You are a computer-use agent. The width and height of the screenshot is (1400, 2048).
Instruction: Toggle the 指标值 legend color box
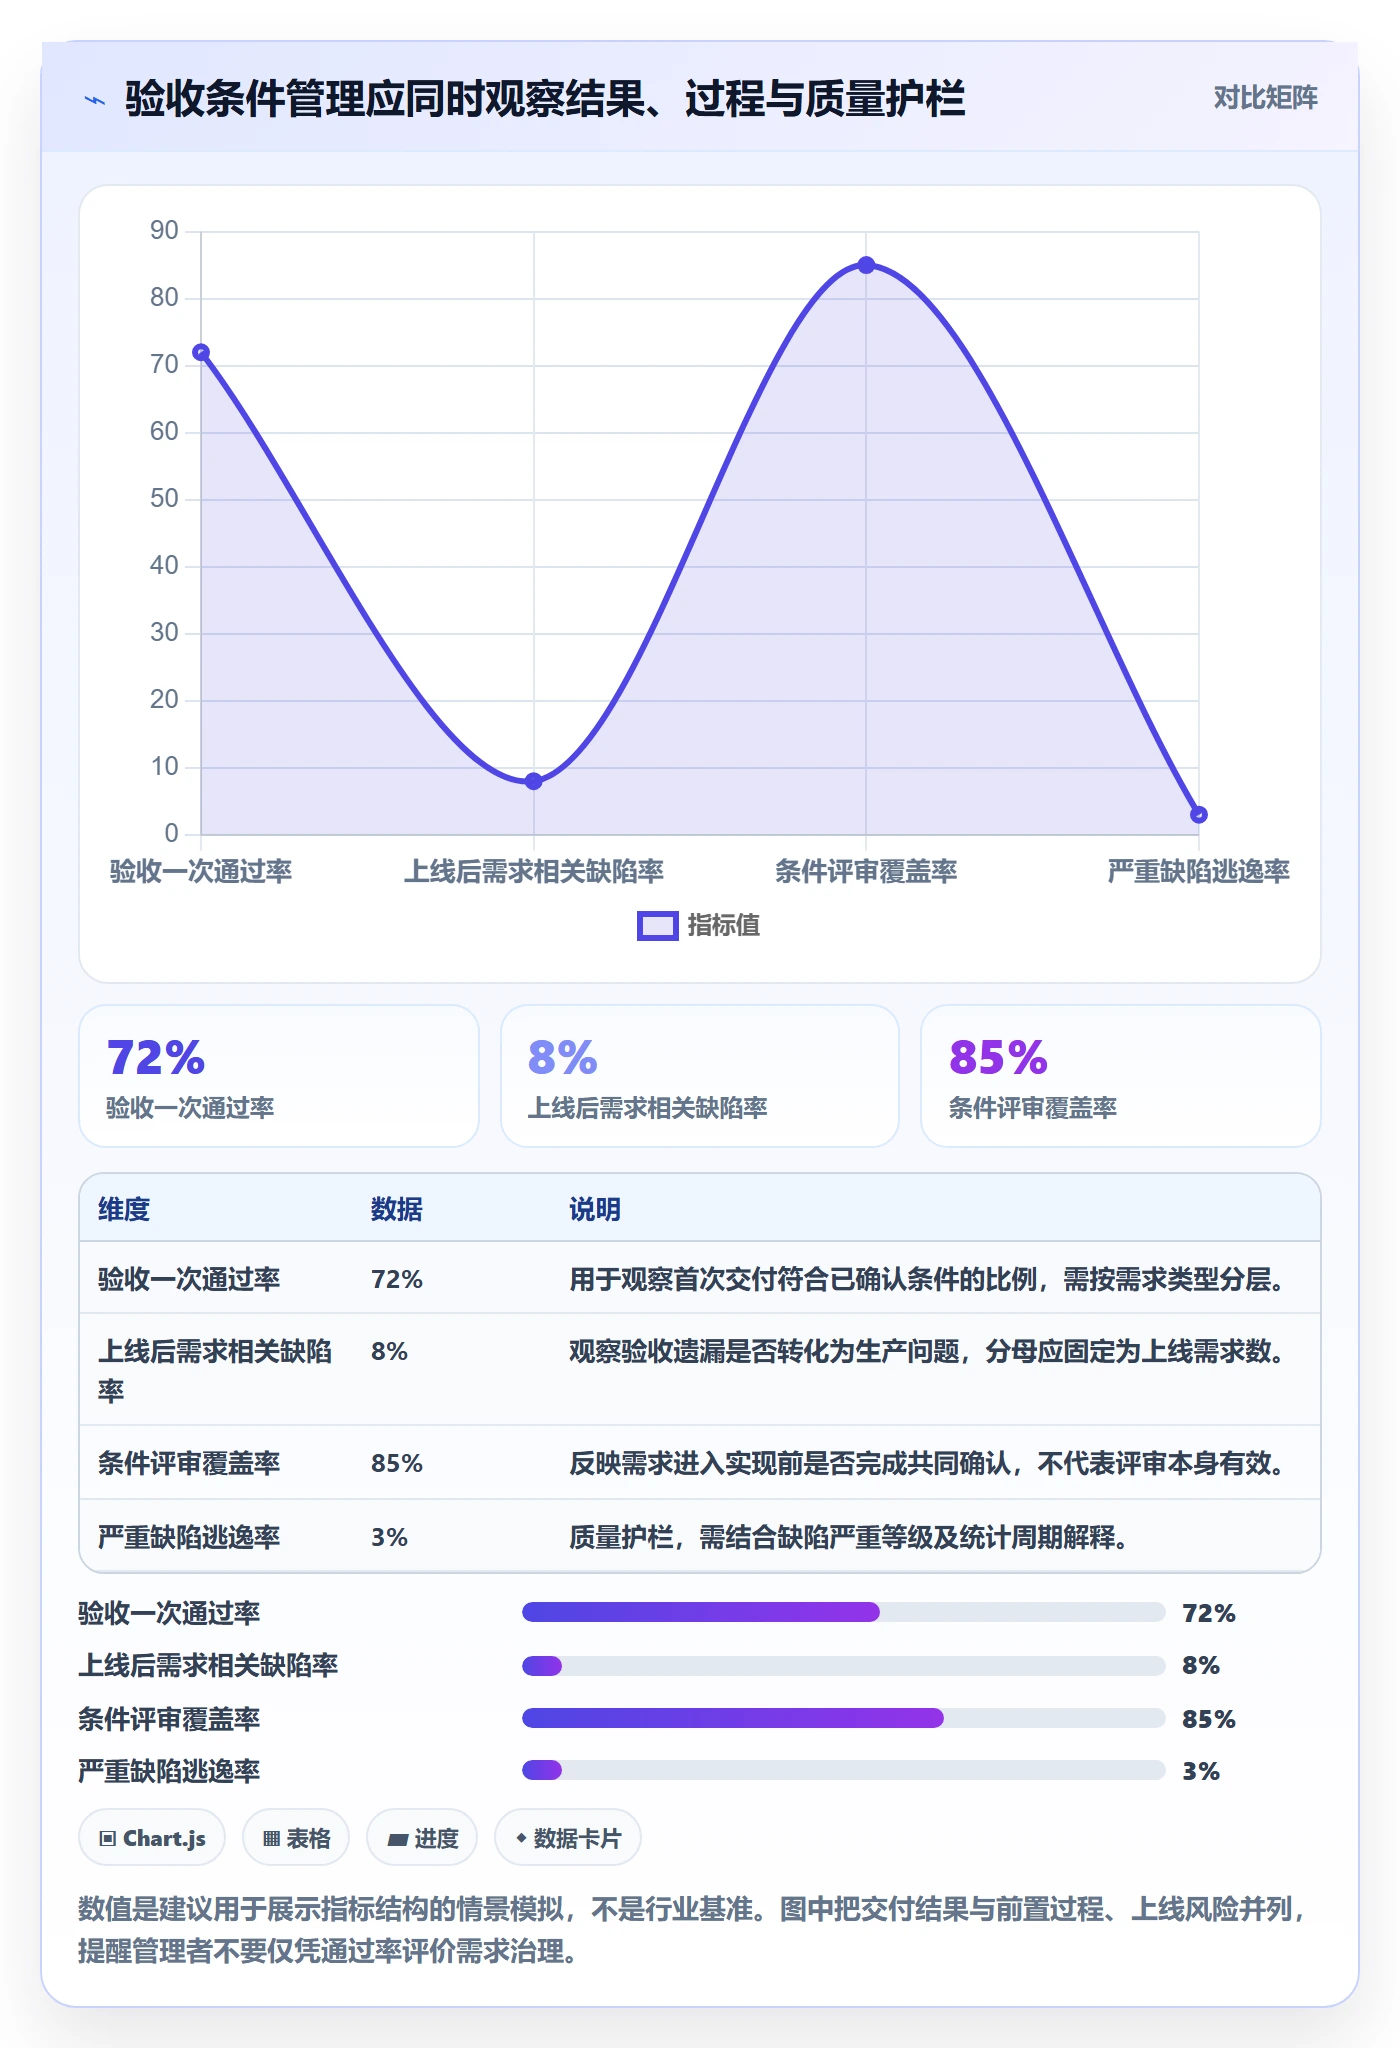658,926
